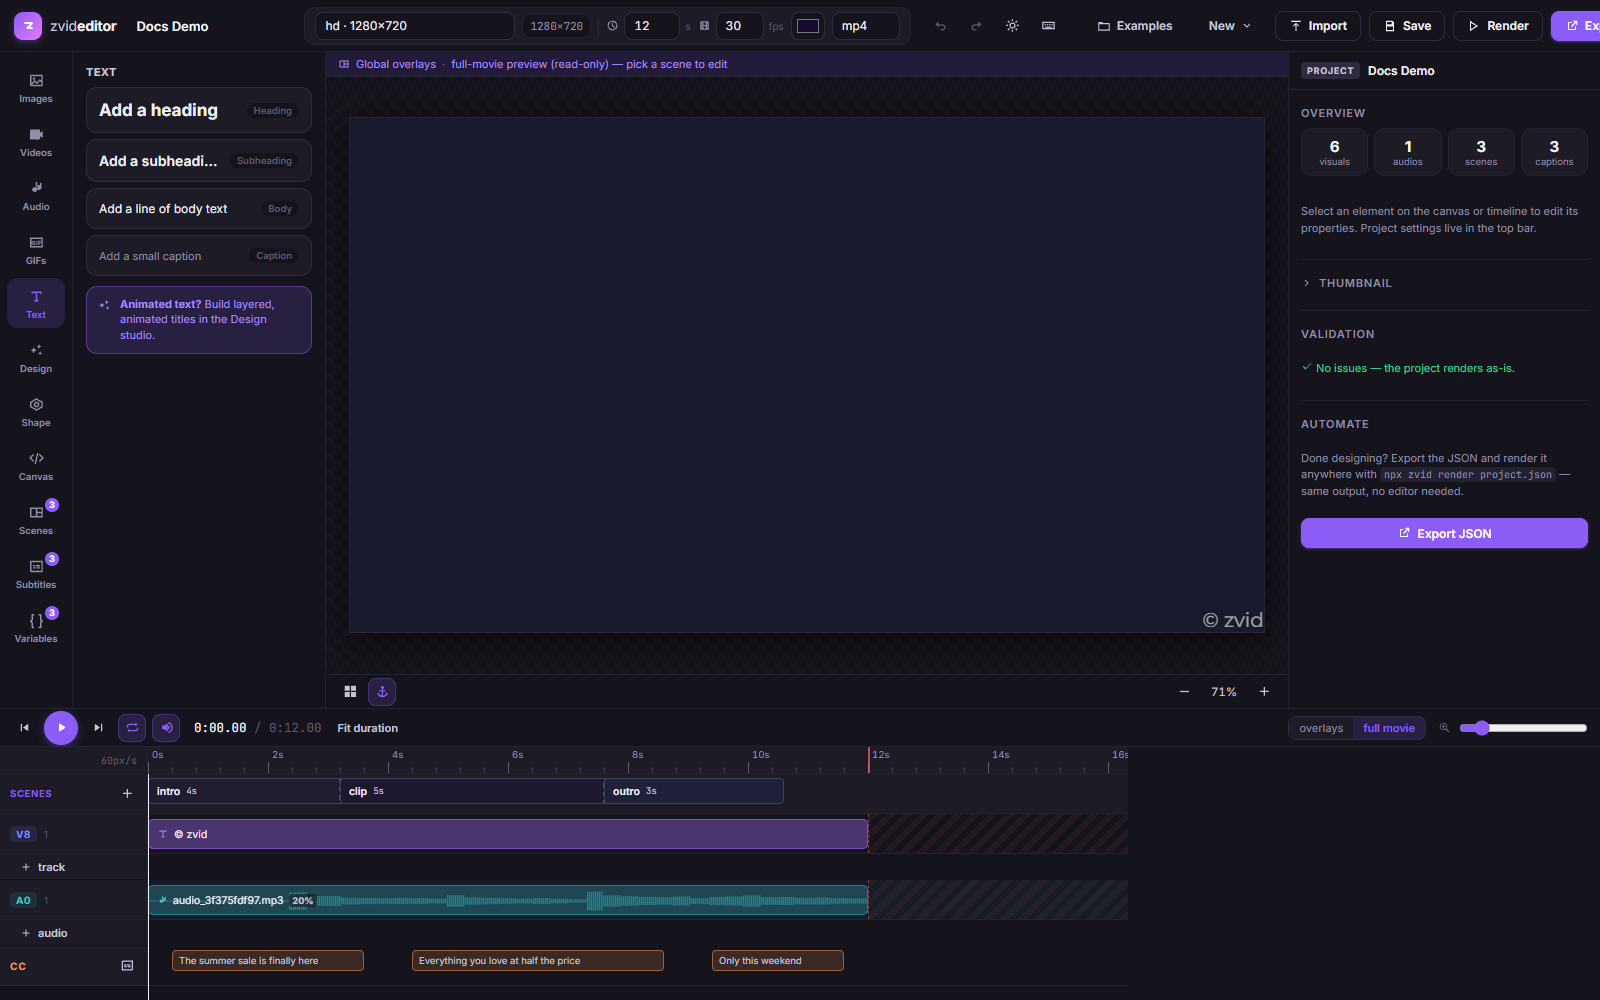Open the Images panel

[x=36, y=88]
